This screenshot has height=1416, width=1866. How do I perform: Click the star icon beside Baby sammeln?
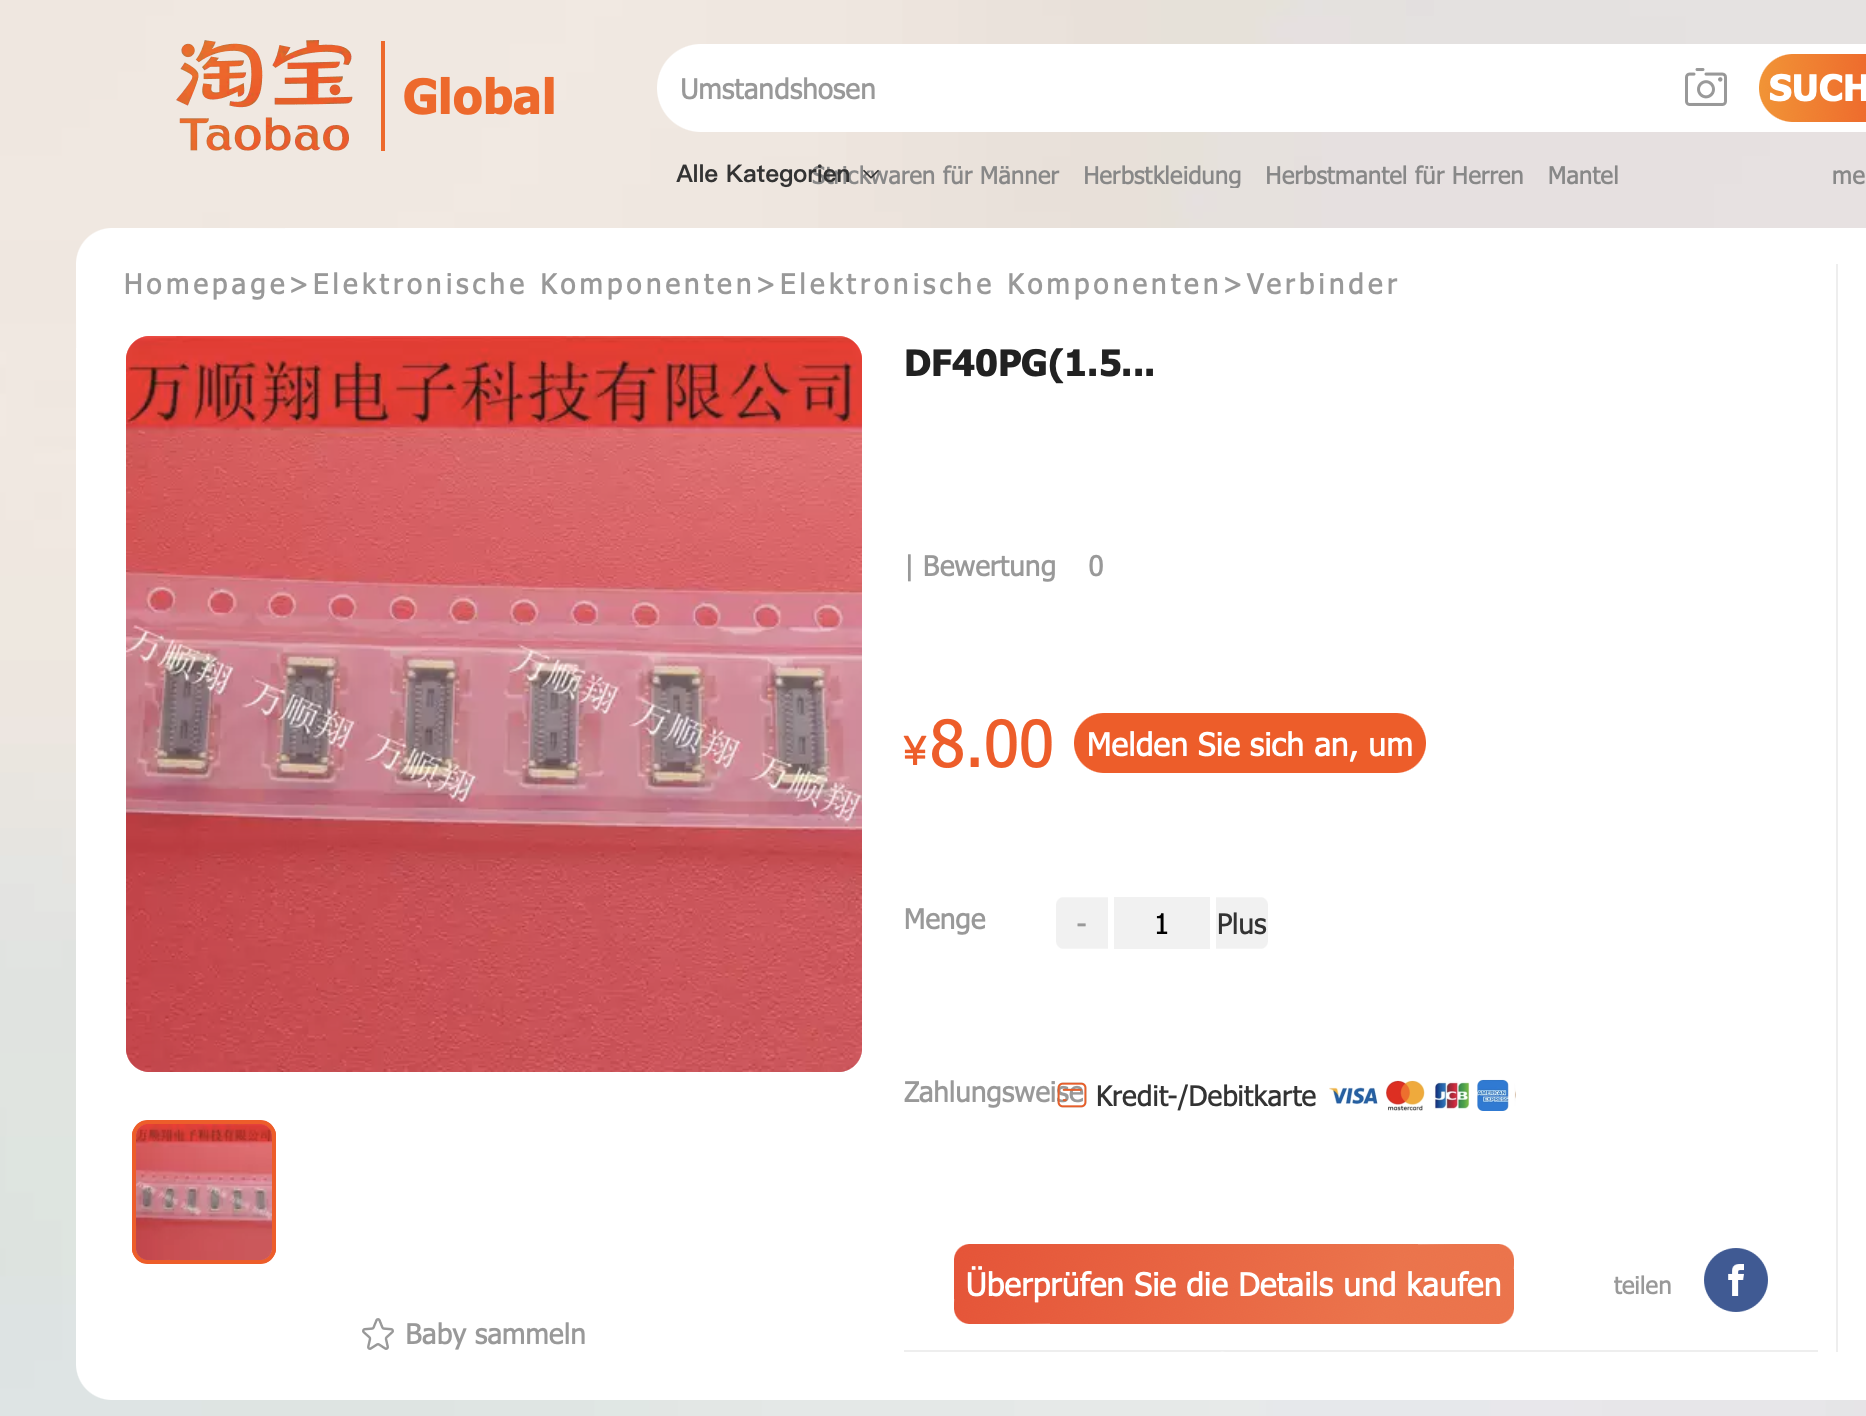pyautogui.click(x=378, y=1334)
